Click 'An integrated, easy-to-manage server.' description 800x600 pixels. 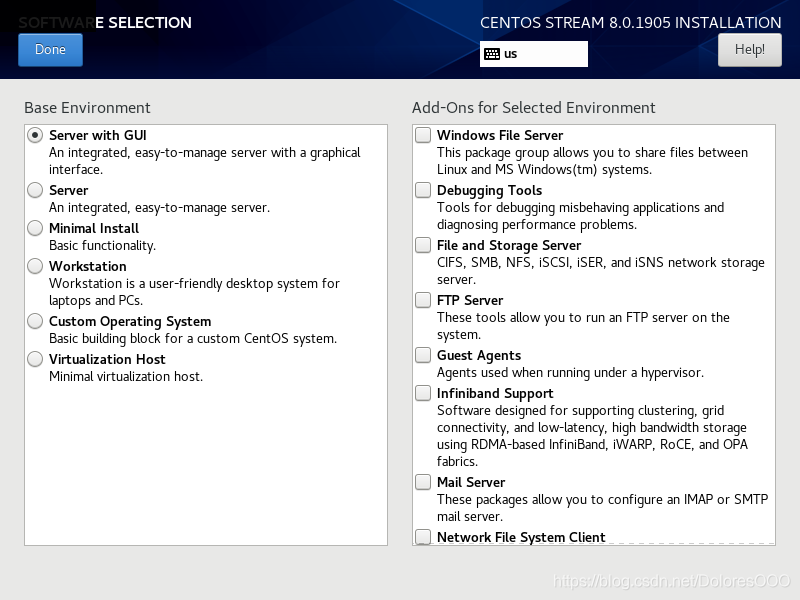pos(160,208)
